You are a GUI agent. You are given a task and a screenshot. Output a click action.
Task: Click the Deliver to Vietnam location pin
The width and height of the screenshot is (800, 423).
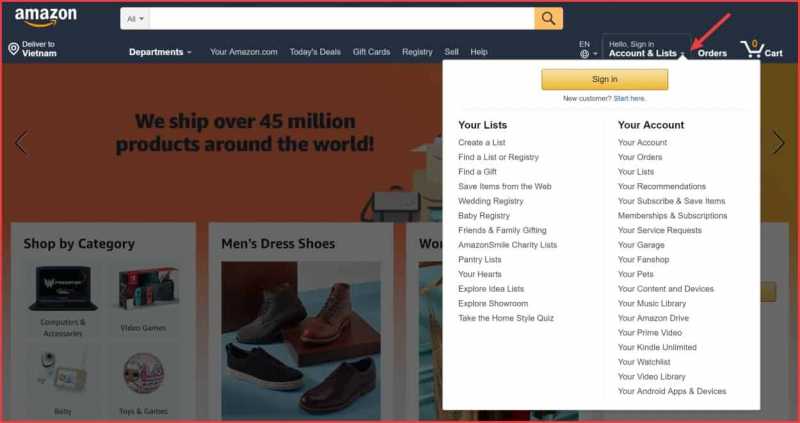pyautogui.click(x=14, y=49)
